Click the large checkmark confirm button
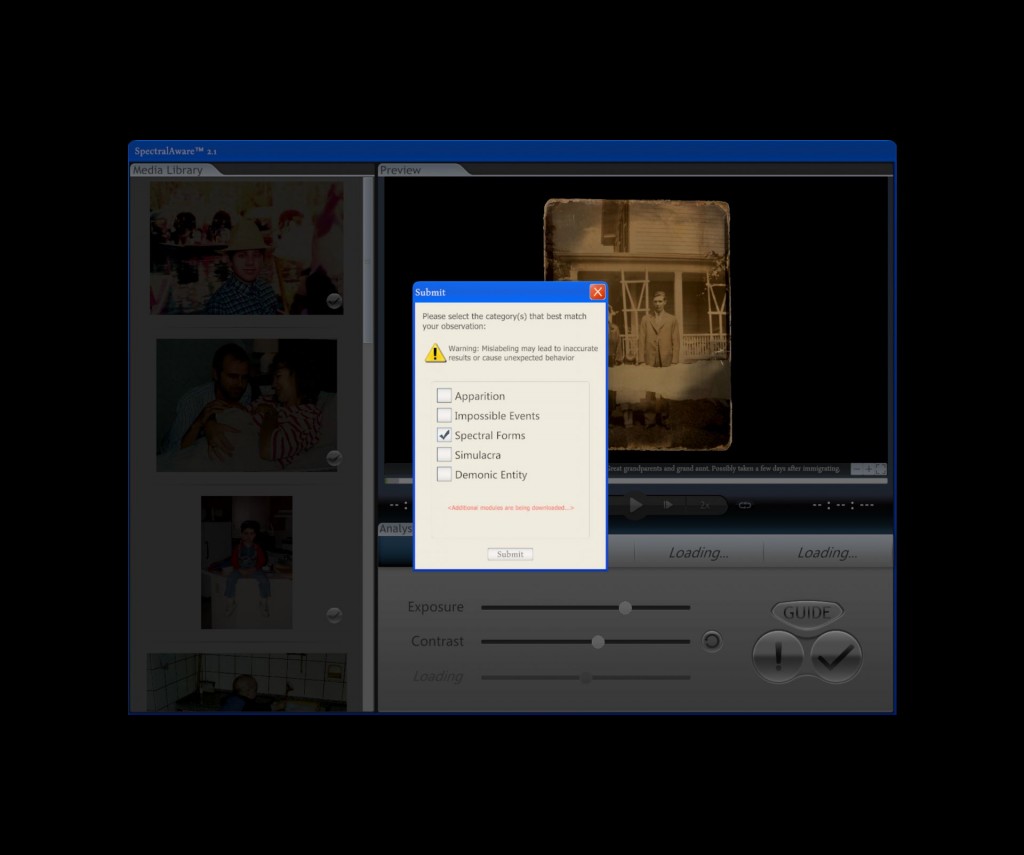Image resolution: width=1024 pixels, height=855 pixels. click(836, 657)
